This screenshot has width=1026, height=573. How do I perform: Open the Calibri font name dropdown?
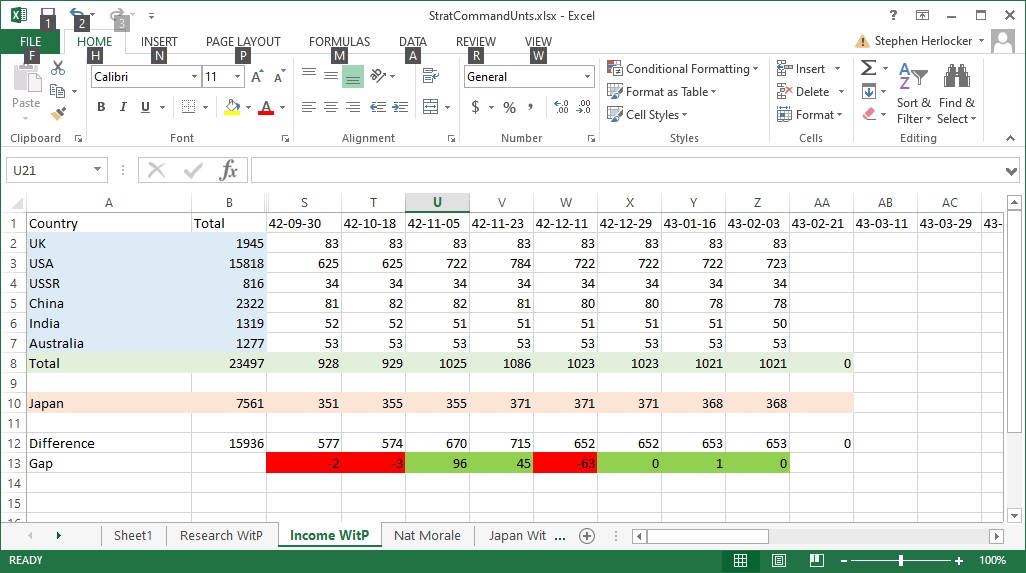coord(194,77)
